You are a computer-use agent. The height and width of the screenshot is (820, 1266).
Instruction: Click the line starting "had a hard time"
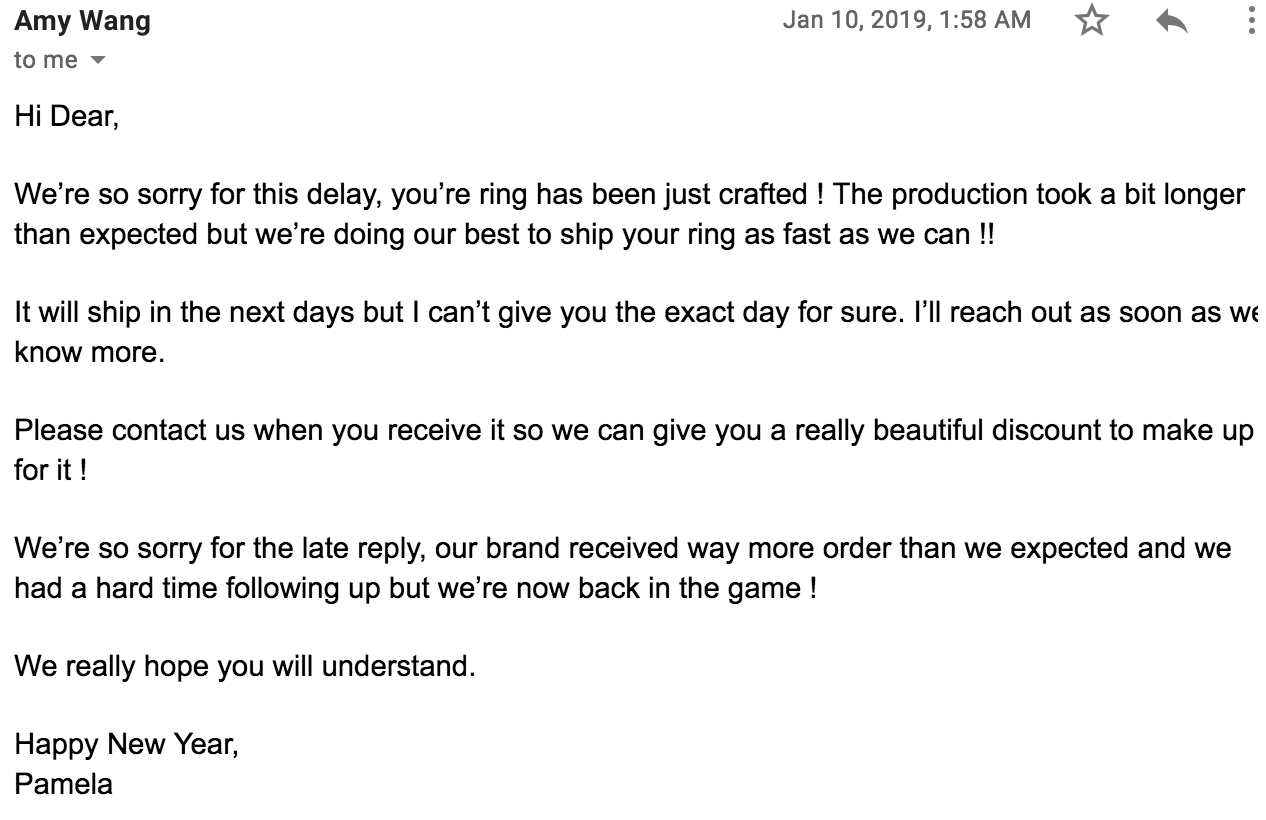[416, 588]
